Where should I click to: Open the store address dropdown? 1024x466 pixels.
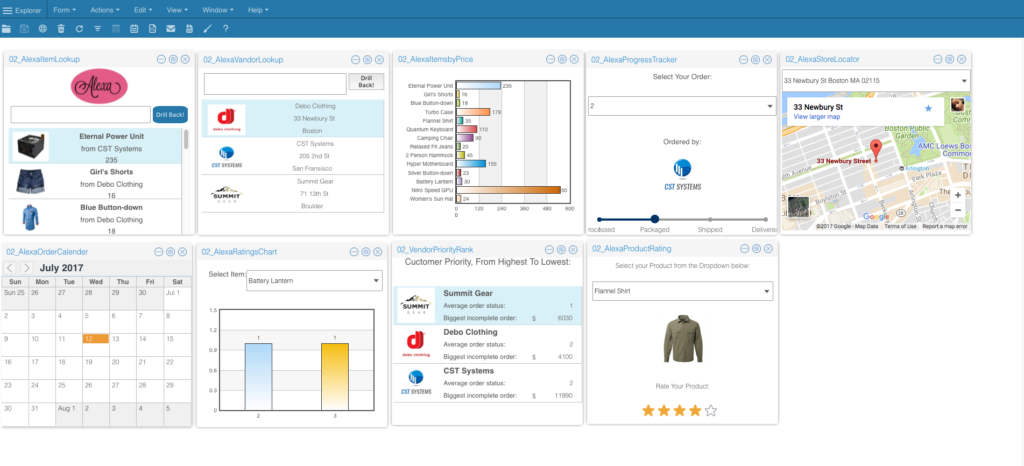pos(876,81)
